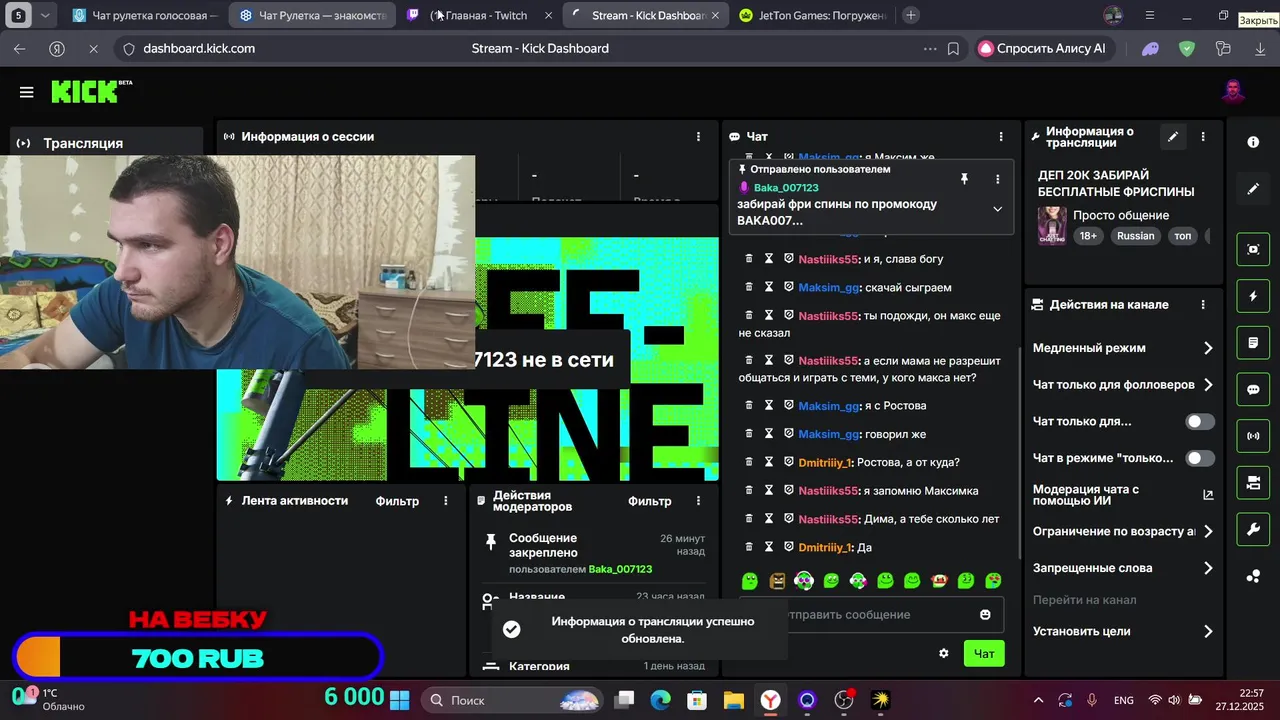Click the Russian language tag

coord(1136,236)
